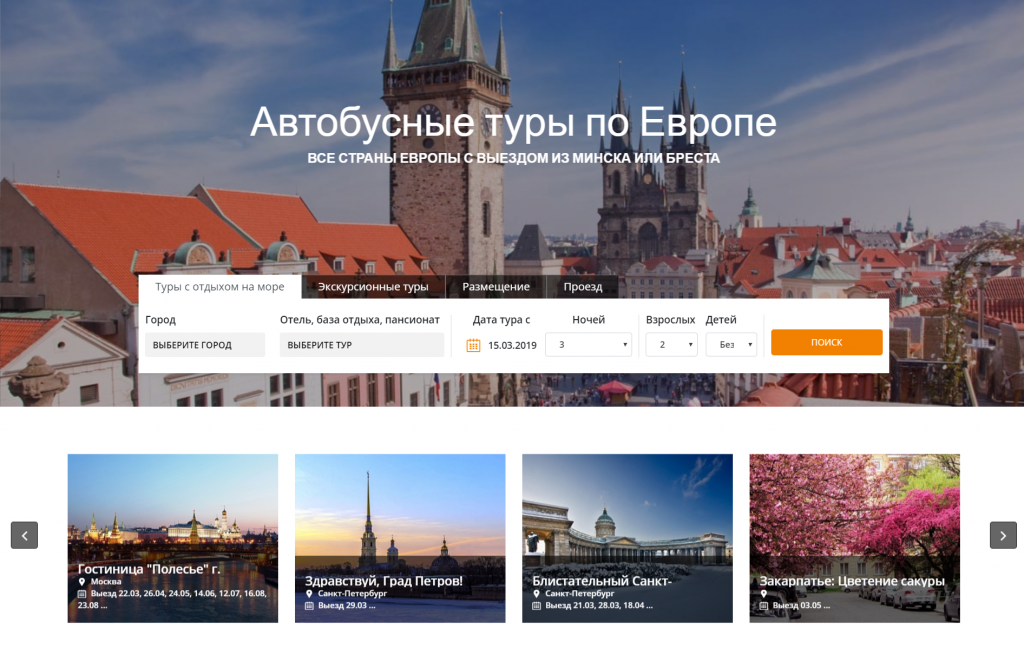Click calendar icon on Гостиница Полесье card
This screenshot has height=649, width=1024.
(82, 594)
